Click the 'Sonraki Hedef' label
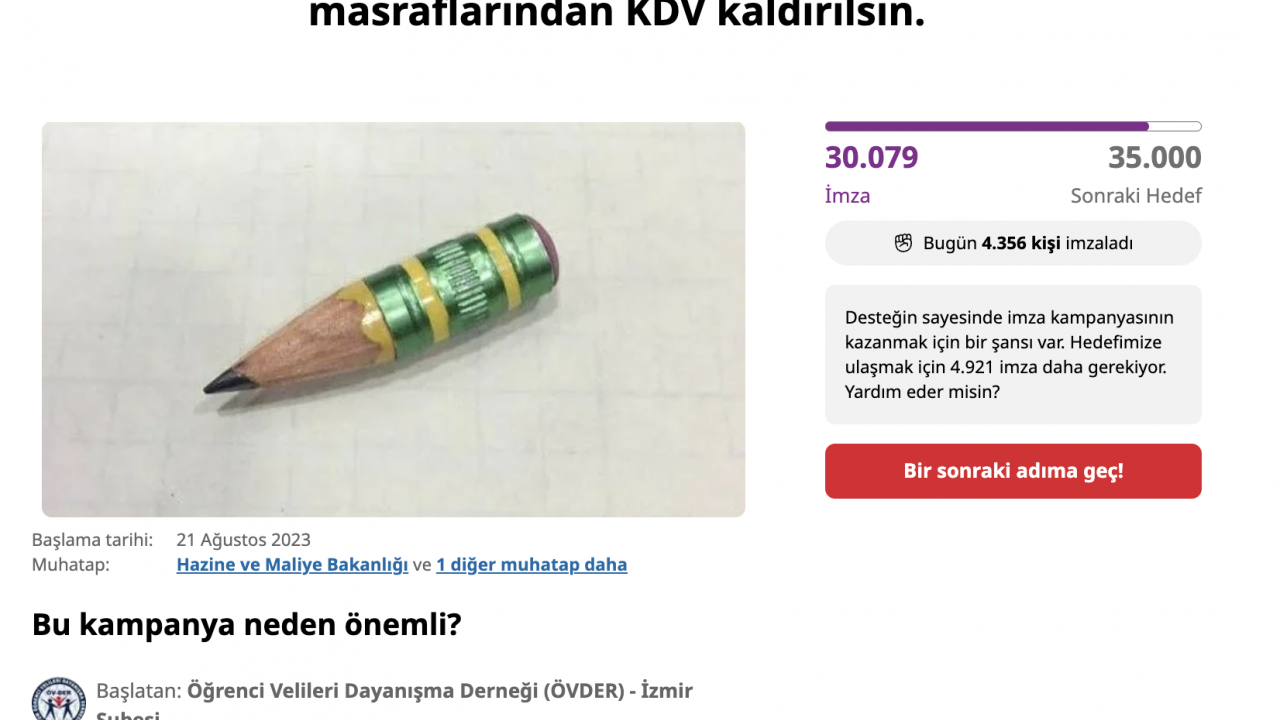Screen dimensions: 1280x720 point(1136,196)
